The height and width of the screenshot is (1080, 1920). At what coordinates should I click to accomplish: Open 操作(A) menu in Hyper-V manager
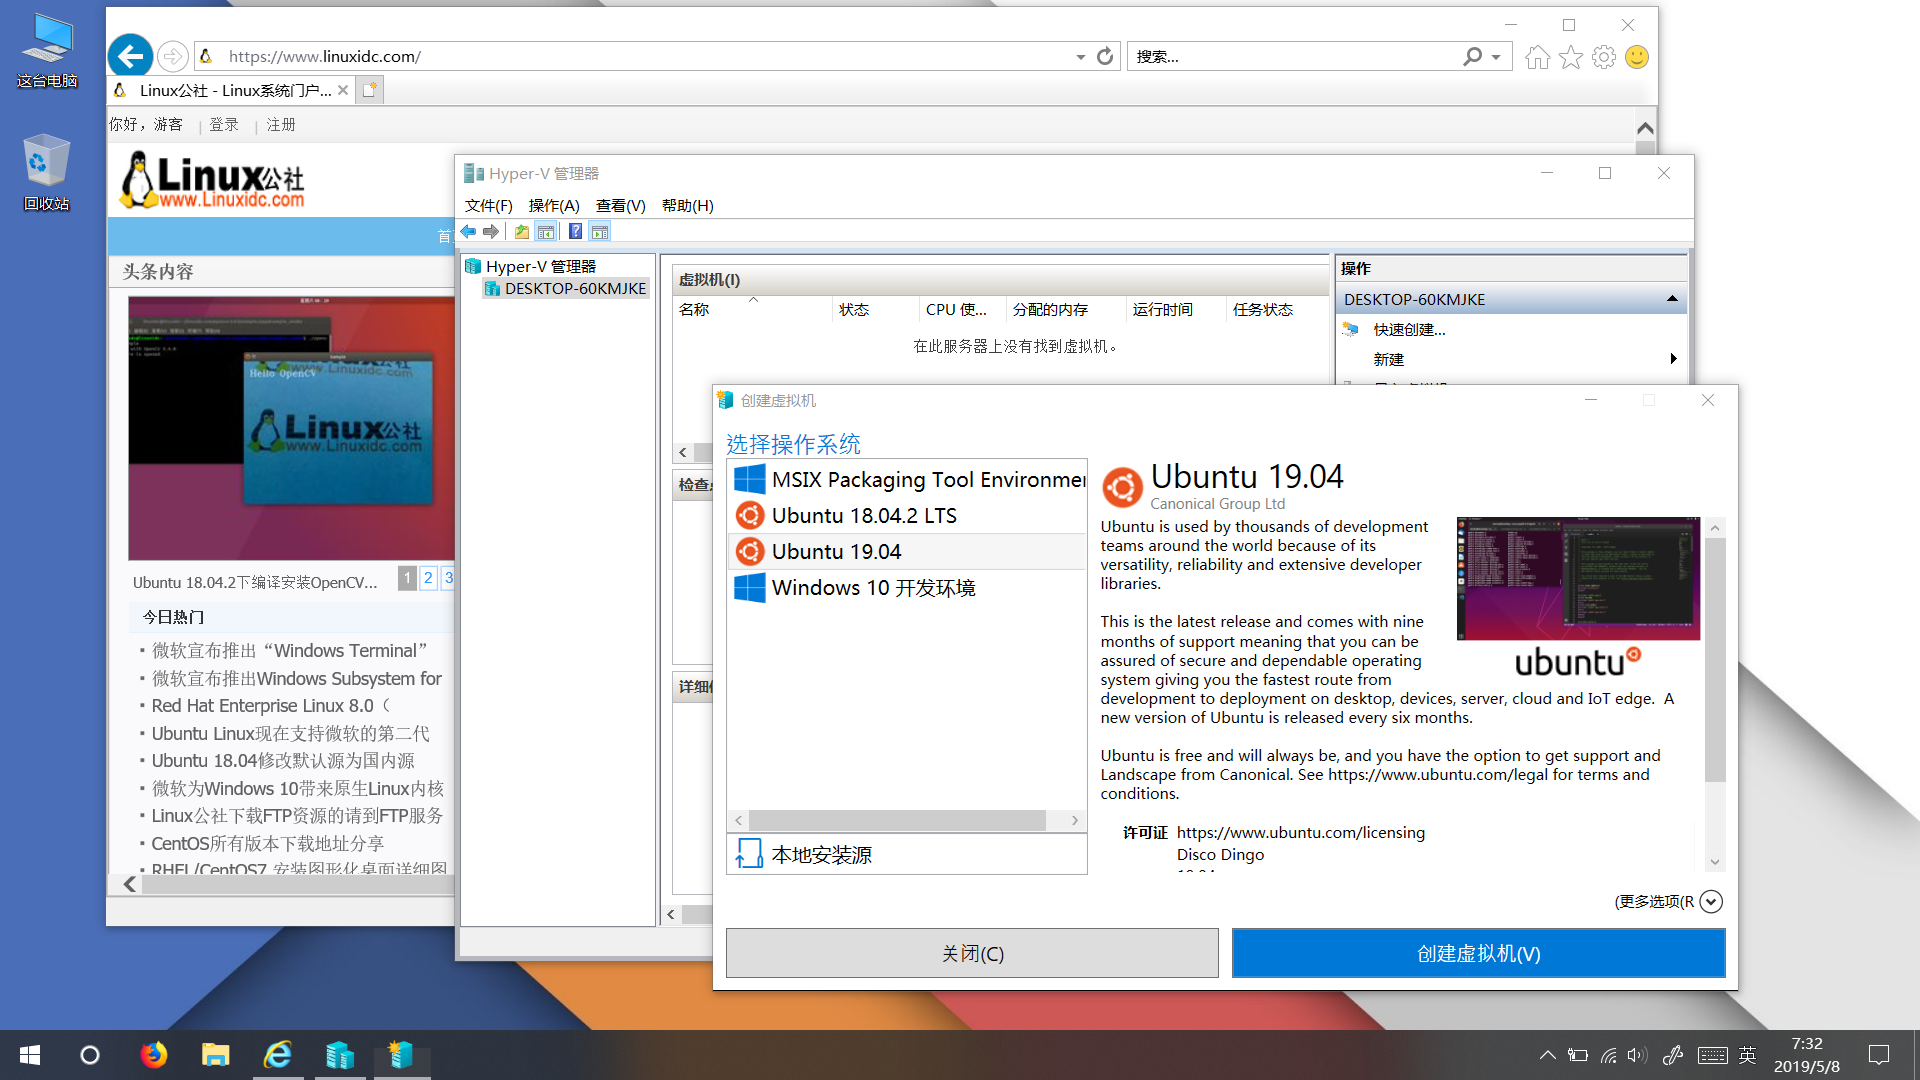point(551,204)
